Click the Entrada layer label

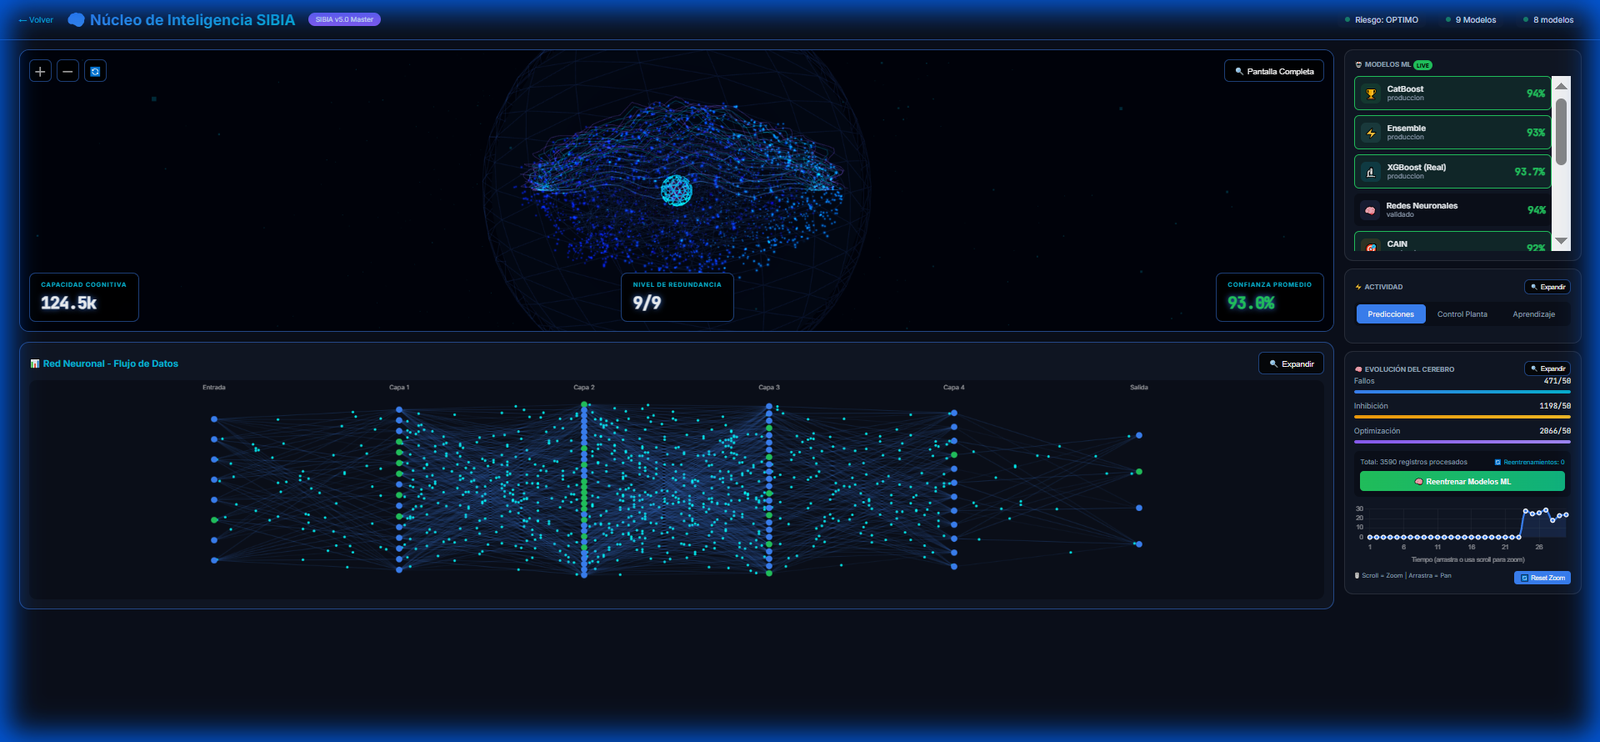pos(214,387)
